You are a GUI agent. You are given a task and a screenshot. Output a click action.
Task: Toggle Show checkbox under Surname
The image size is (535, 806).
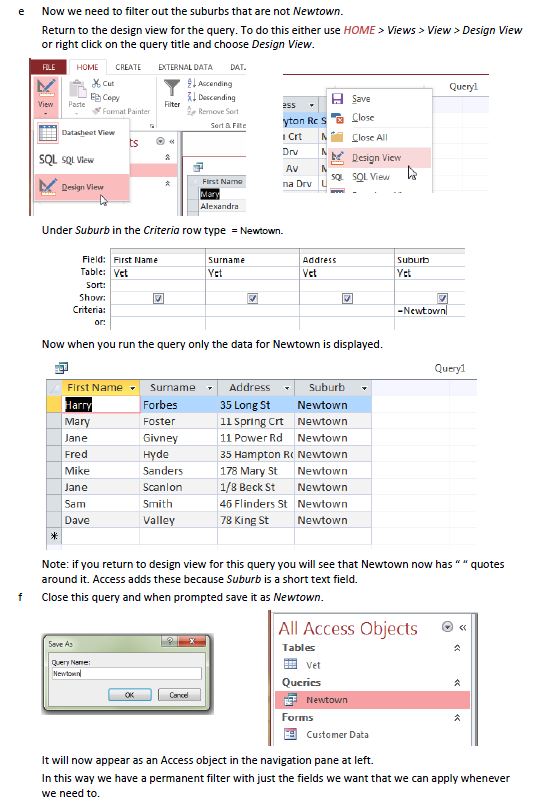tap(252, 298)
